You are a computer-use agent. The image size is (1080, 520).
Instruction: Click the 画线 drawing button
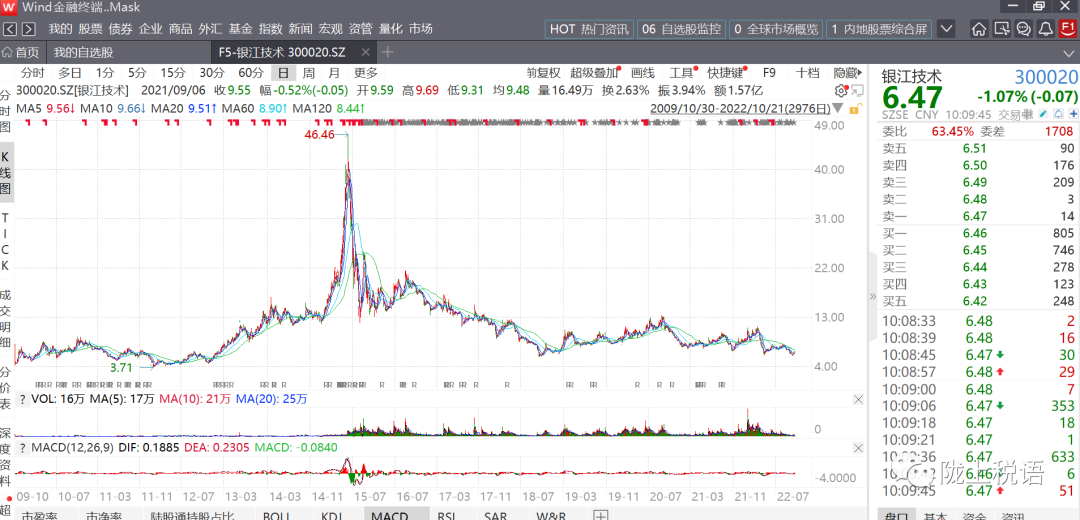(642, 73)
